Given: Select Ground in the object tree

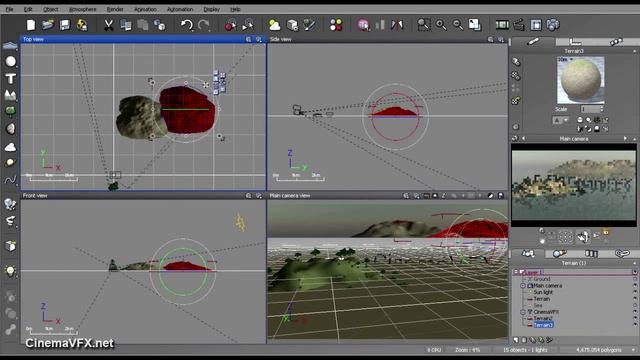Looking at the screenshot, I should (x=542, y=279).
